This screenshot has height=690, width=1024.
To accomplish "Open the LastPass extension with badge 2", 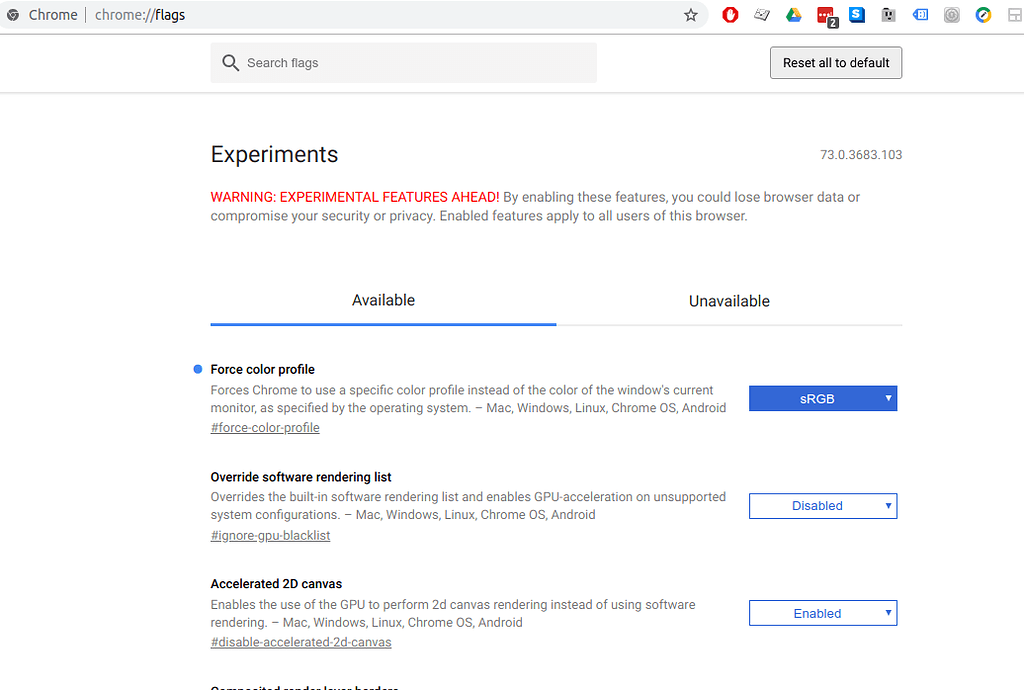I will click(x=827, y=16).
